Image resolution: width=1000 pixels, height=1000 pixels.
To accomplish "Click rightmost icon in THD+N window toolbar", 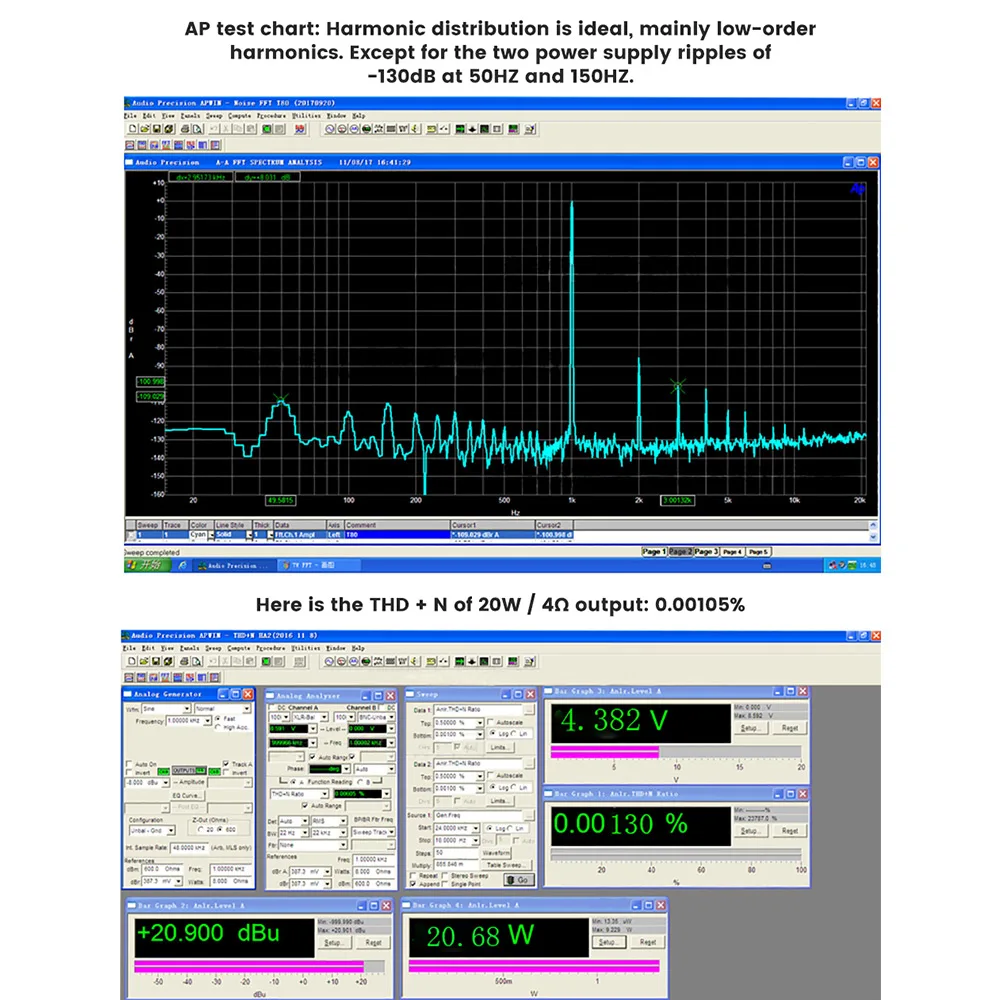I will pyautogui.click(x=530, y=661).
